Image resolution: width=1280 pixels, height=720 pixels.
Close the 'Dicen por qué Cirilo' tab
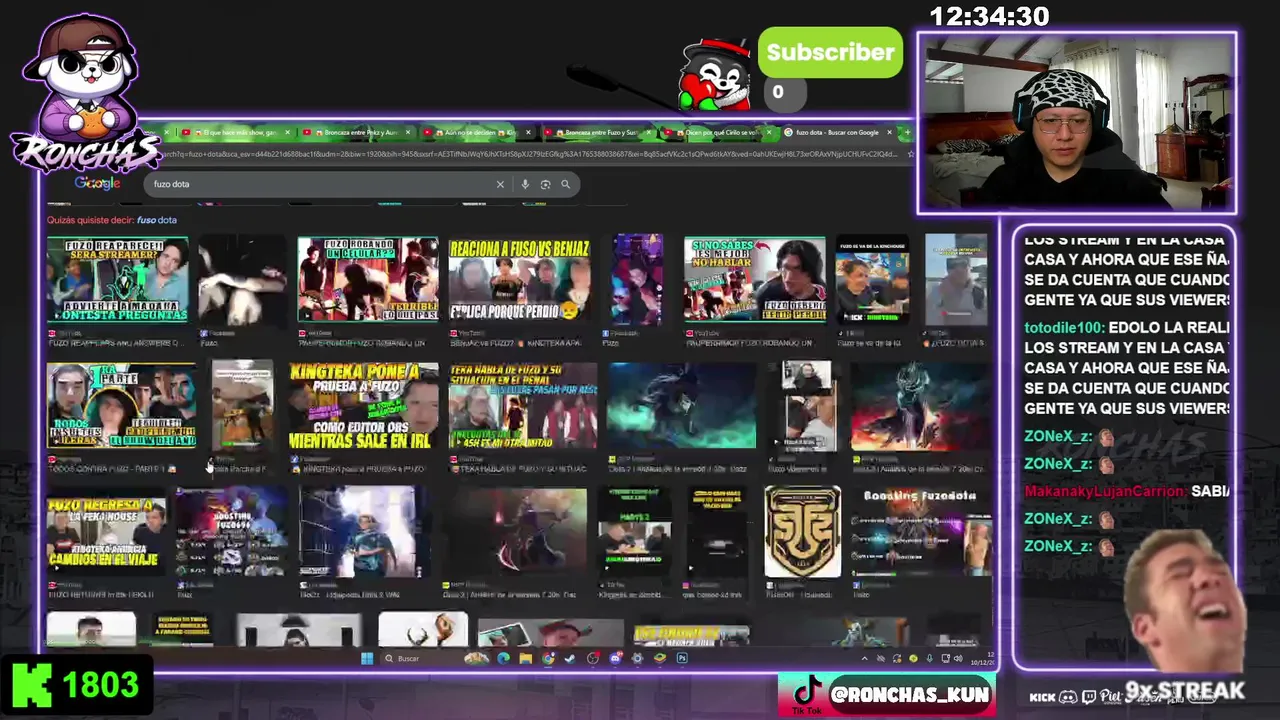pyautogui.click(x=770, y=132)
